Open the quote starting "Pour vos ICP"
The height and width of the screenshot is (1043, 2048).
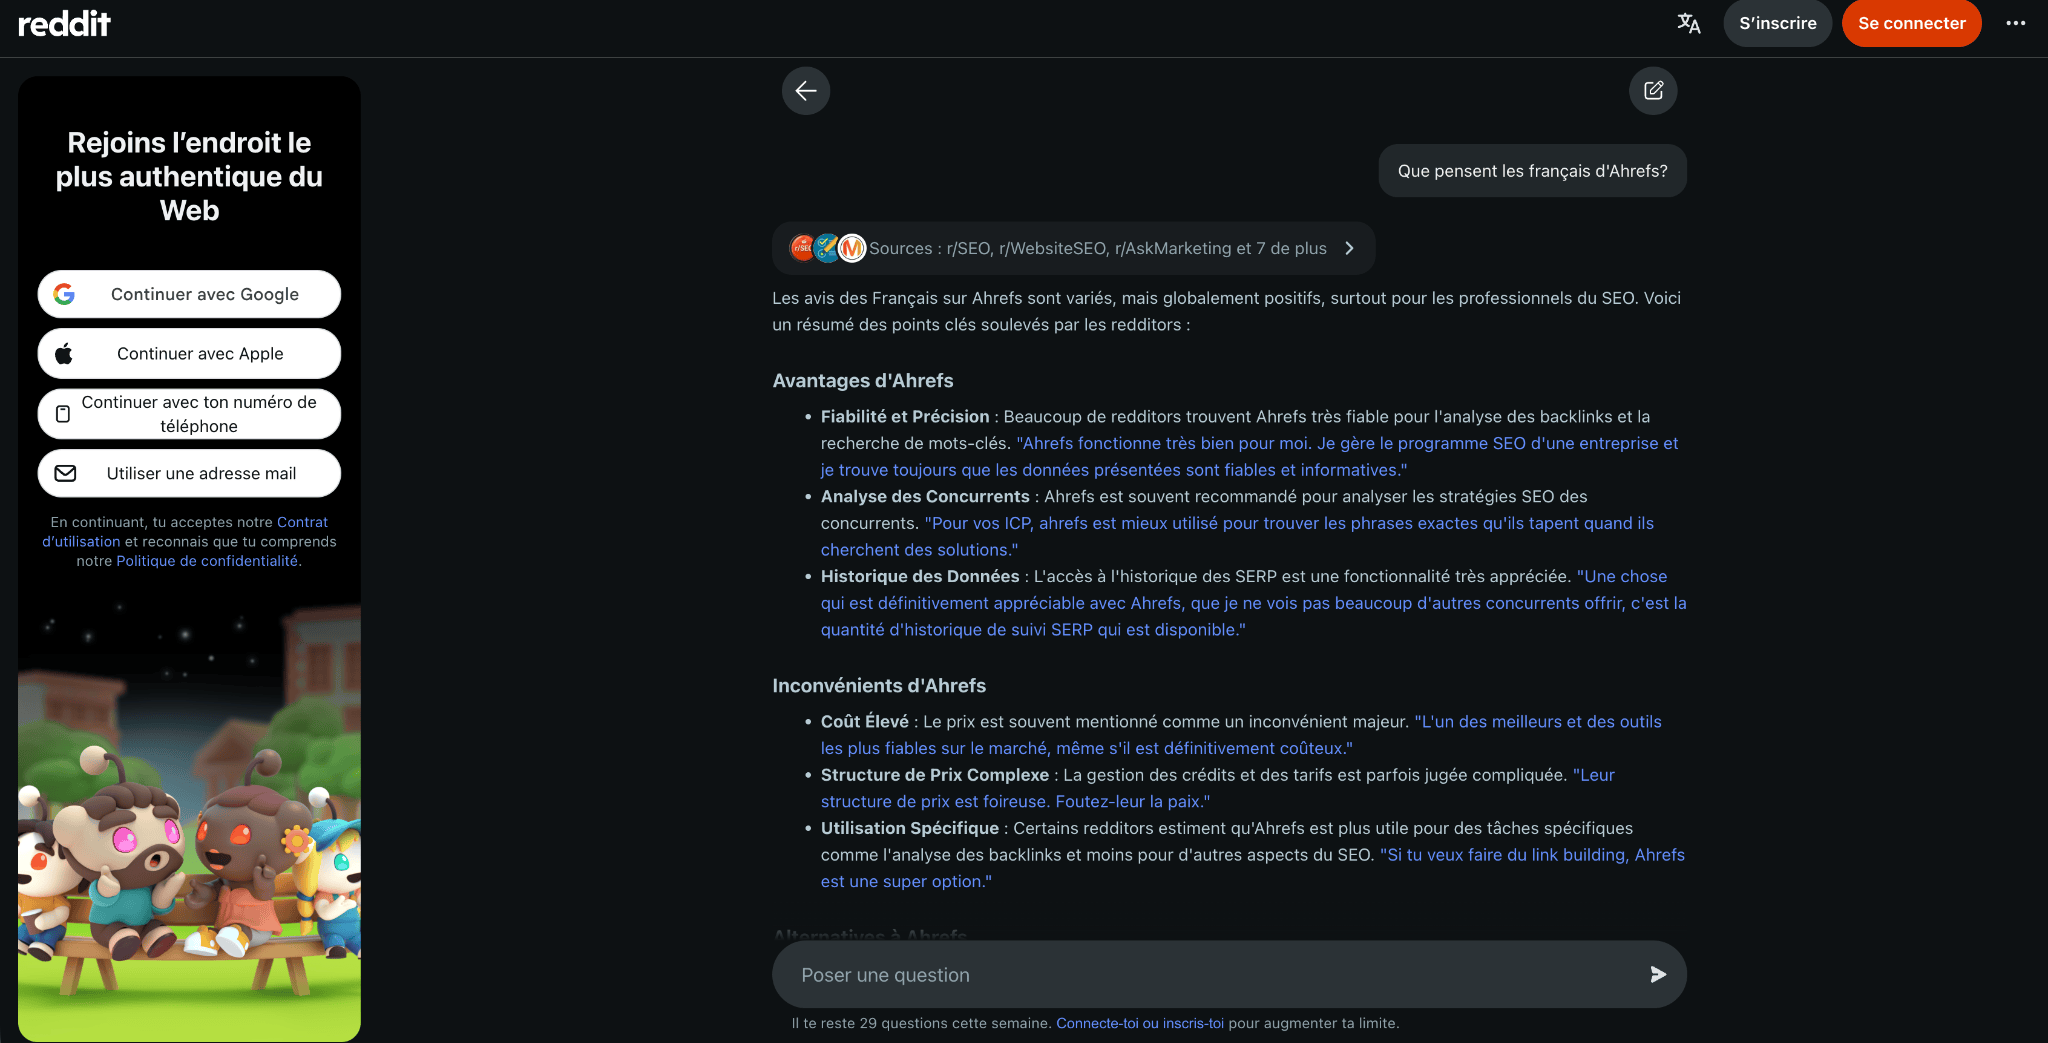1237,536
